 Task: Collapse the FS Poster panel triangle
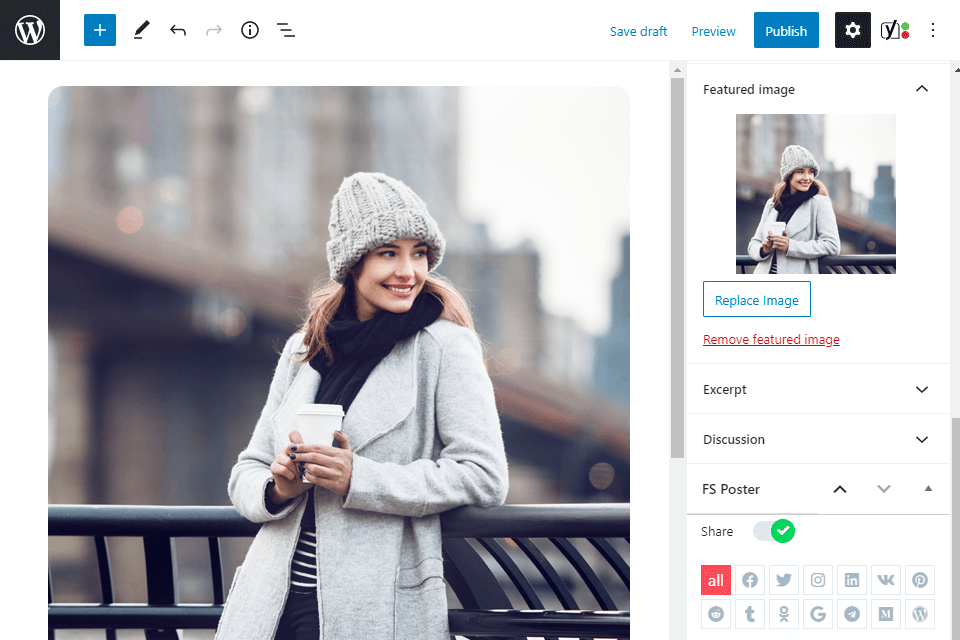(928, 489)
